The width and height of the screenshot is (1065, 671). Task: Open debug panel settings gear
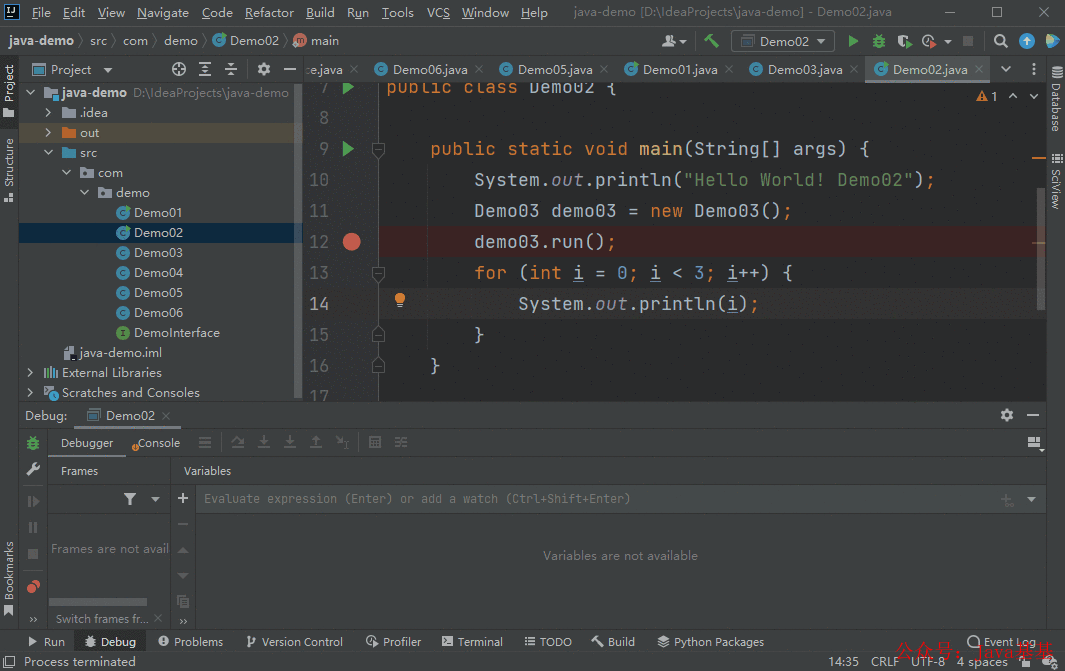(1007, 415)
